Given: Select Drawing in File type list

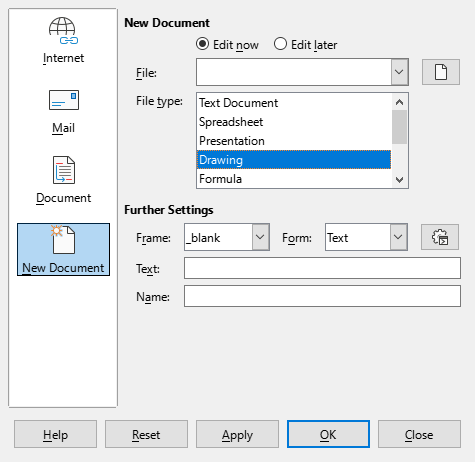Looking at the screenshot, I should pos(294,160).
